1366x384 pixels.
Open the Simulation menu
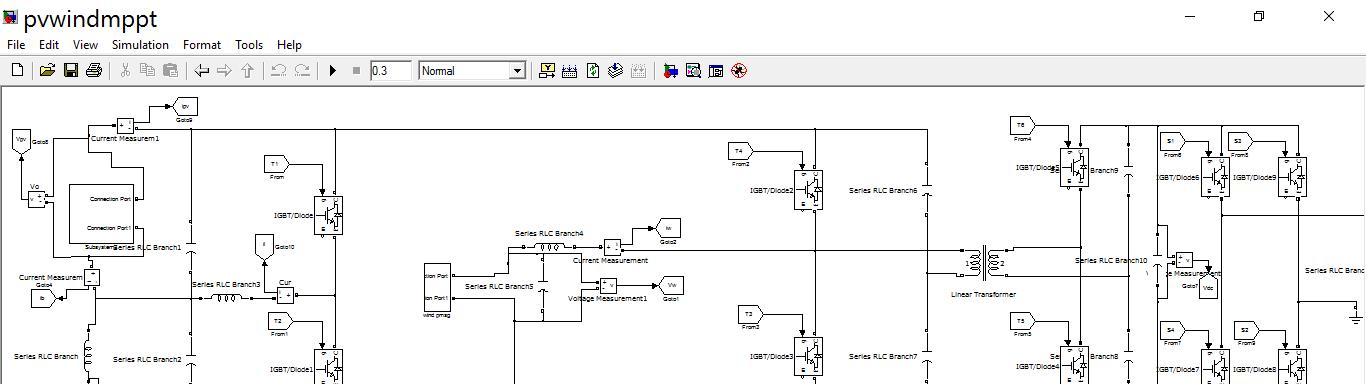click(x=140, y=45)
